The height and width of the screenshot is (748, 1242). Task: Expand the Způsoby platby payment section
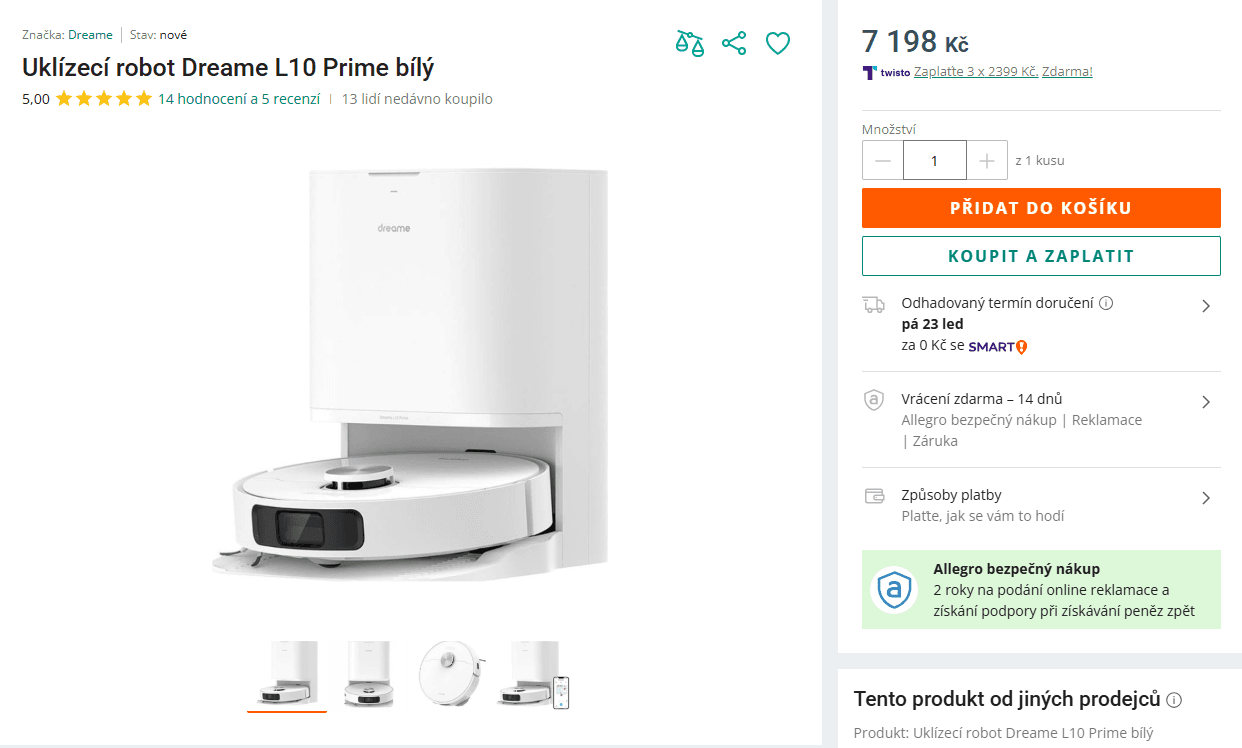point(1206,495)
